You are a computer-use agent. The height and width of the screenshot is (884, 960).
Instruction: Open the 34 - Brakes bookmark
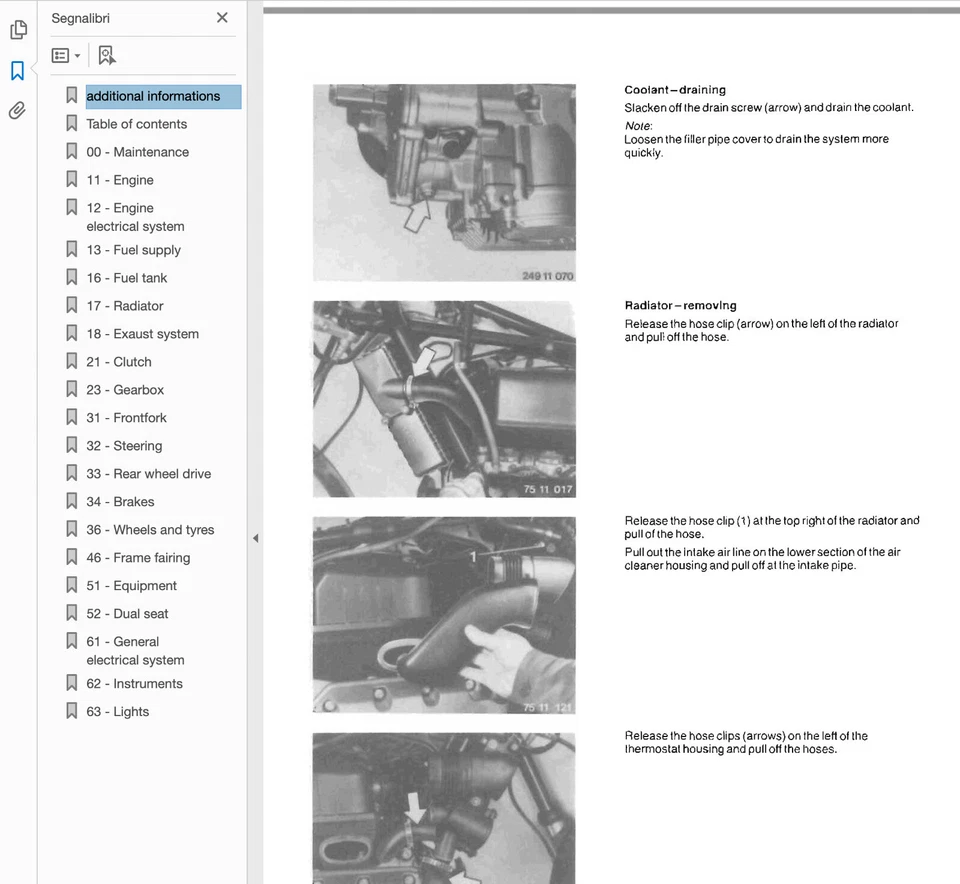(118, 501)
